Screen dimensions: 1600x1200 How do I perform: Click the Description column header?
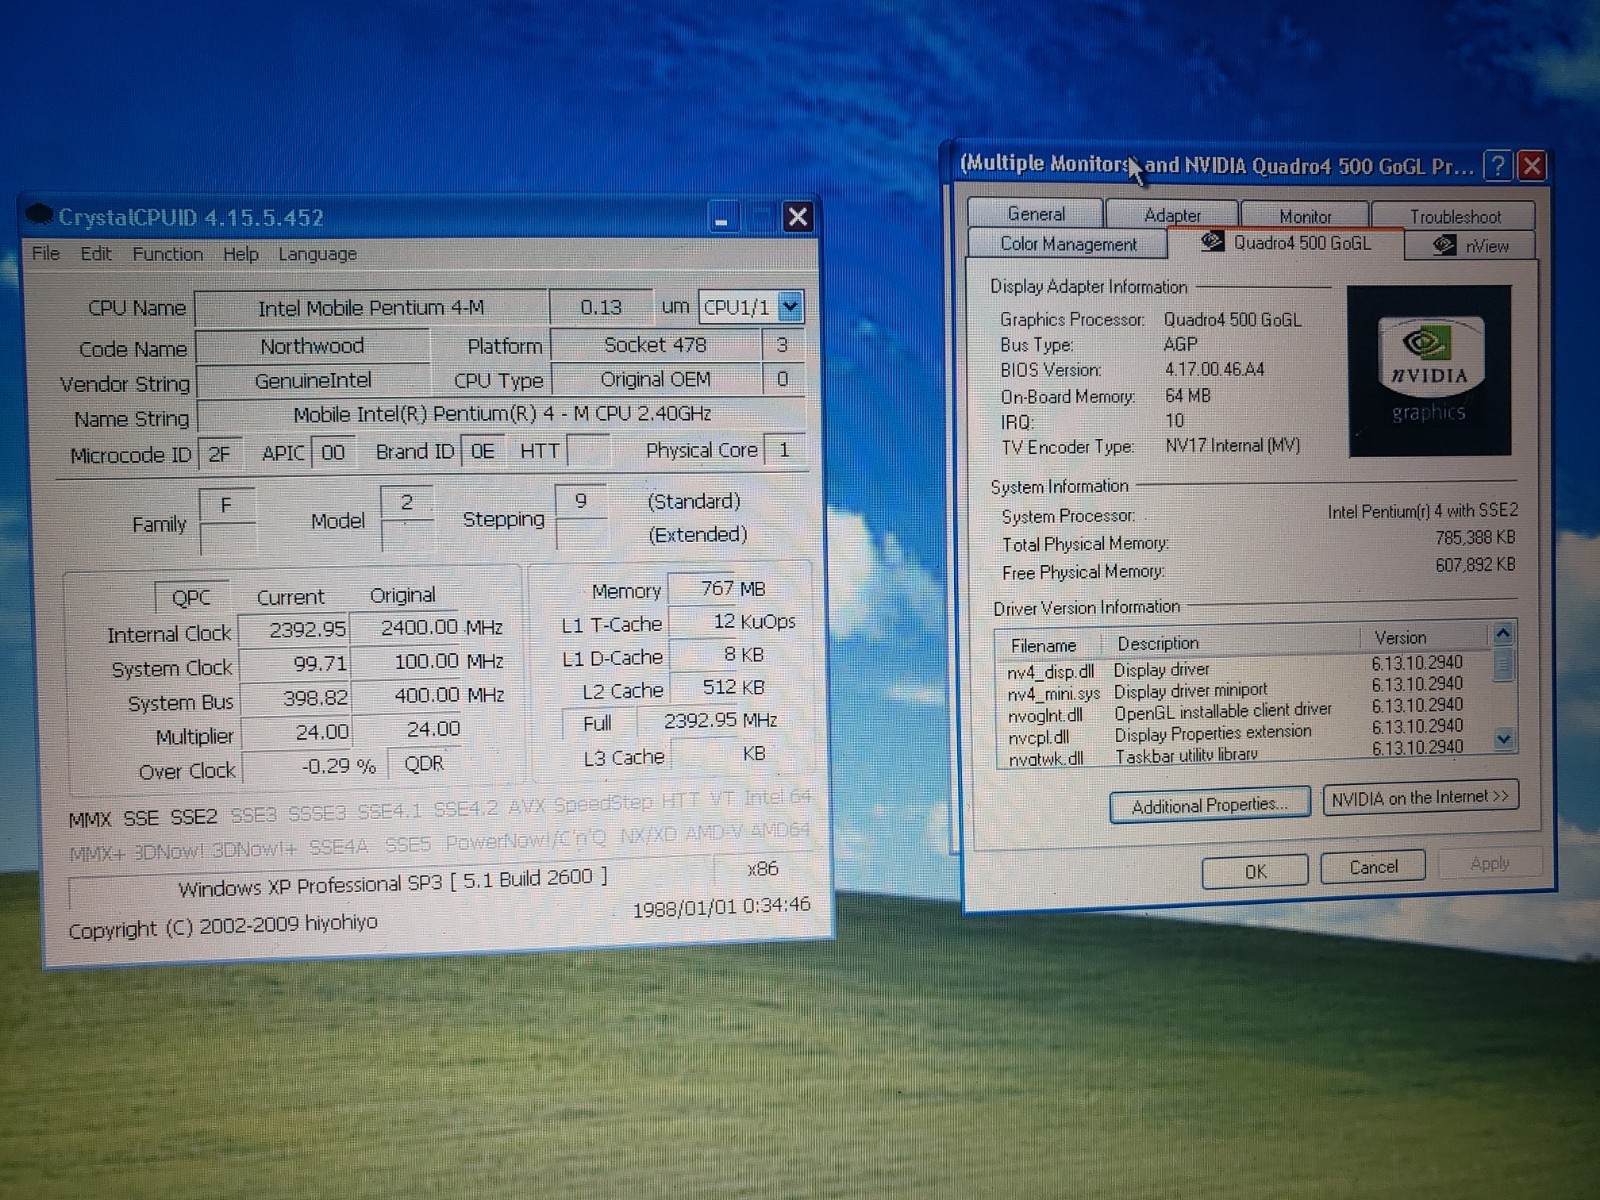tap(1230, 642)
